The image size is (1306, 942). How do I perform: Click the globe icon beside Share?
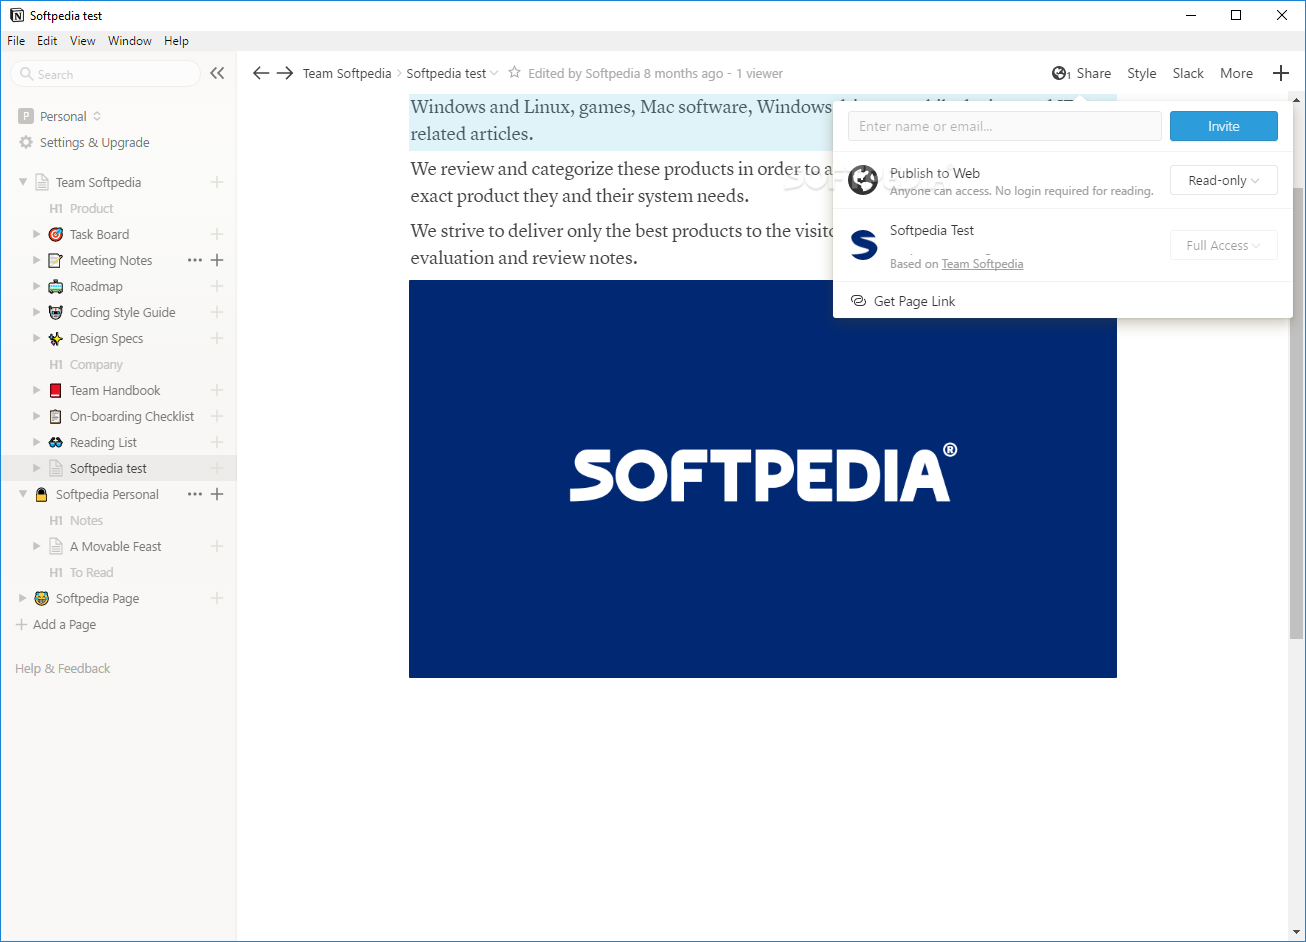tap(1061, 73)
